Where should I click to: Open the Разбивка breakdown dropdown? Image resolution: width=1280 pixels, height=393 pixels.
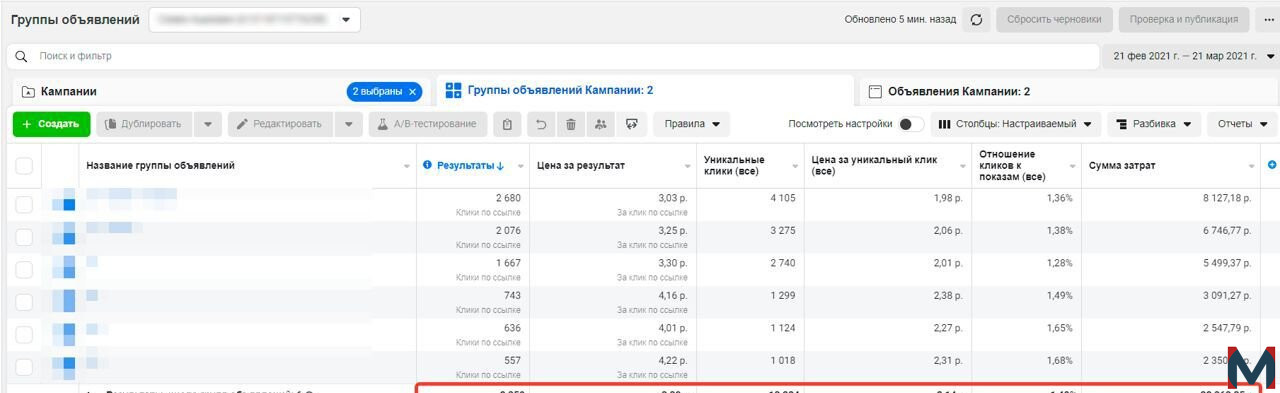[1153, 124]
